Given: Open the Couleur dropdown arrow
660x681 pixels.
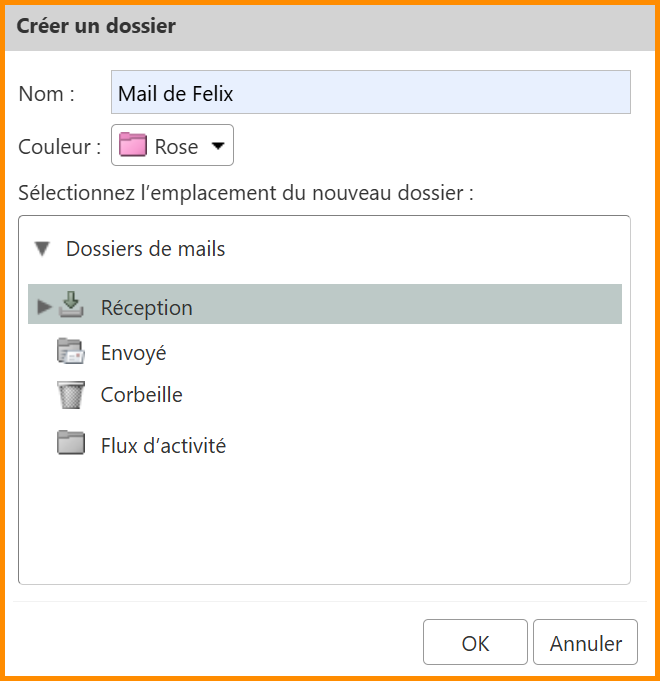Looking at the screenshot, I should click(x=218, y=146).
